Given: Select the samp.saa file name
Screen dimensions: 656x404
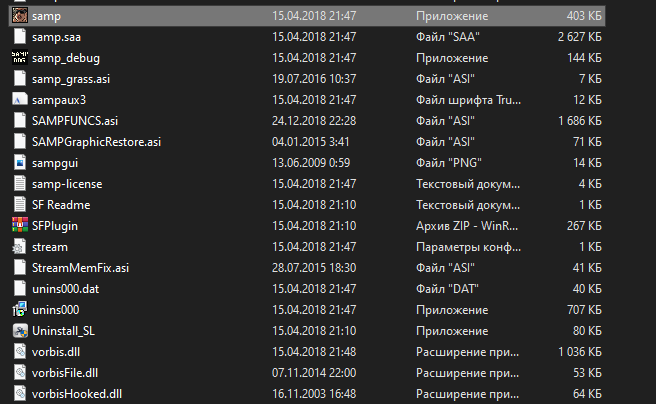Looking at the screenshot, I should [56, 38].
